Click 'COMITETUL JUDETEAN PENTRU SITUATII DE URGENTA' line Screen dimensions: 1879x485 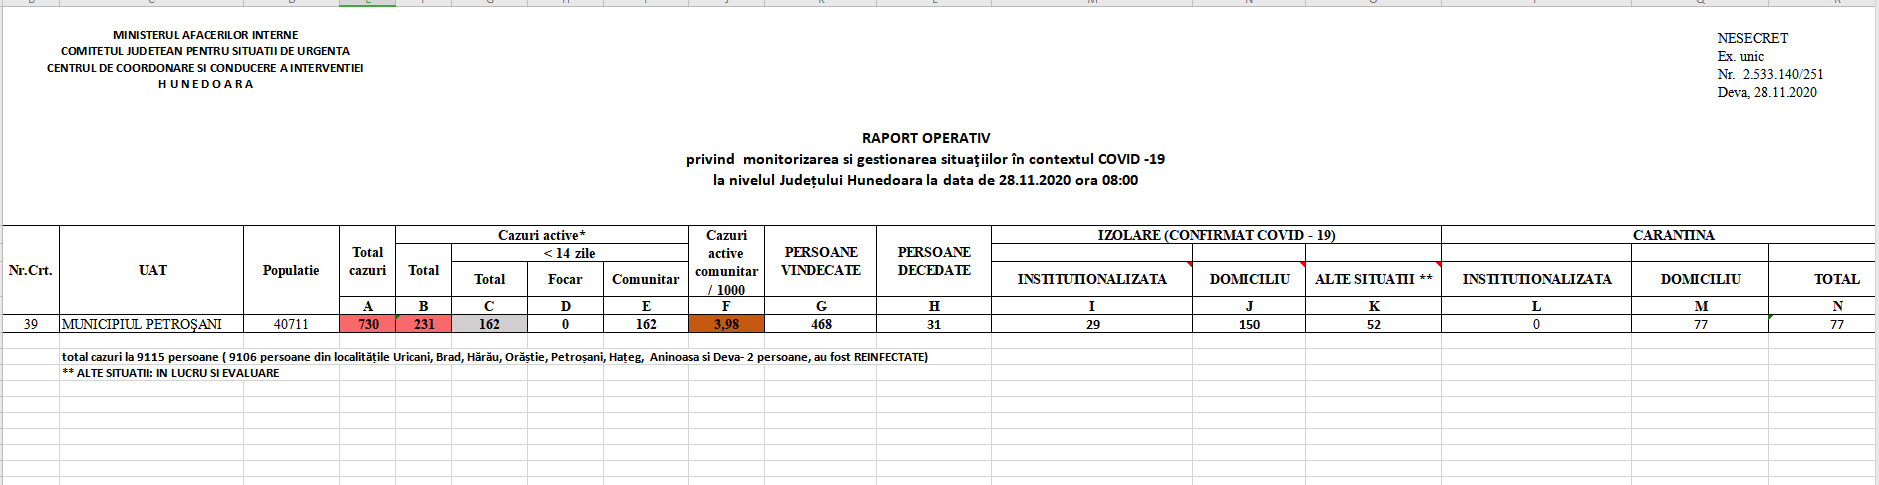205,51
